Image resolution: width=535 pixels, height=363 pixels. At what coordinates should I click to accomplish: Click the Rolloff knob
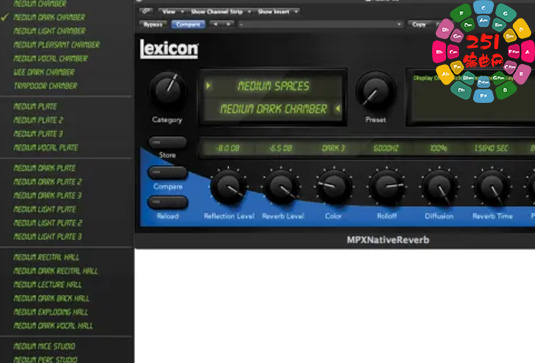coord(387,187)
